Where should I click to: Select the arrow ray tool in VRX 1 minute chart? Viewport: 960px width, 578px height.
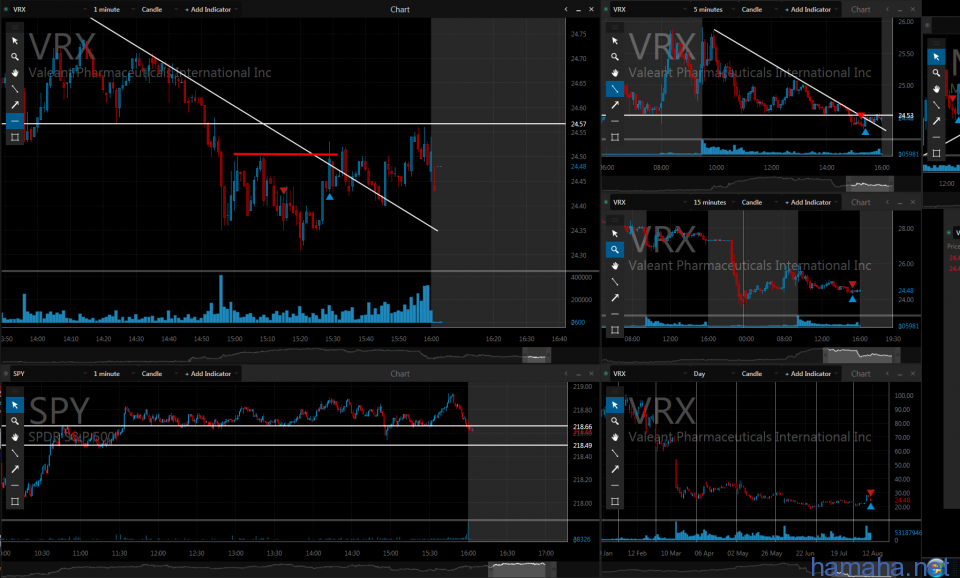click(15, 105)
